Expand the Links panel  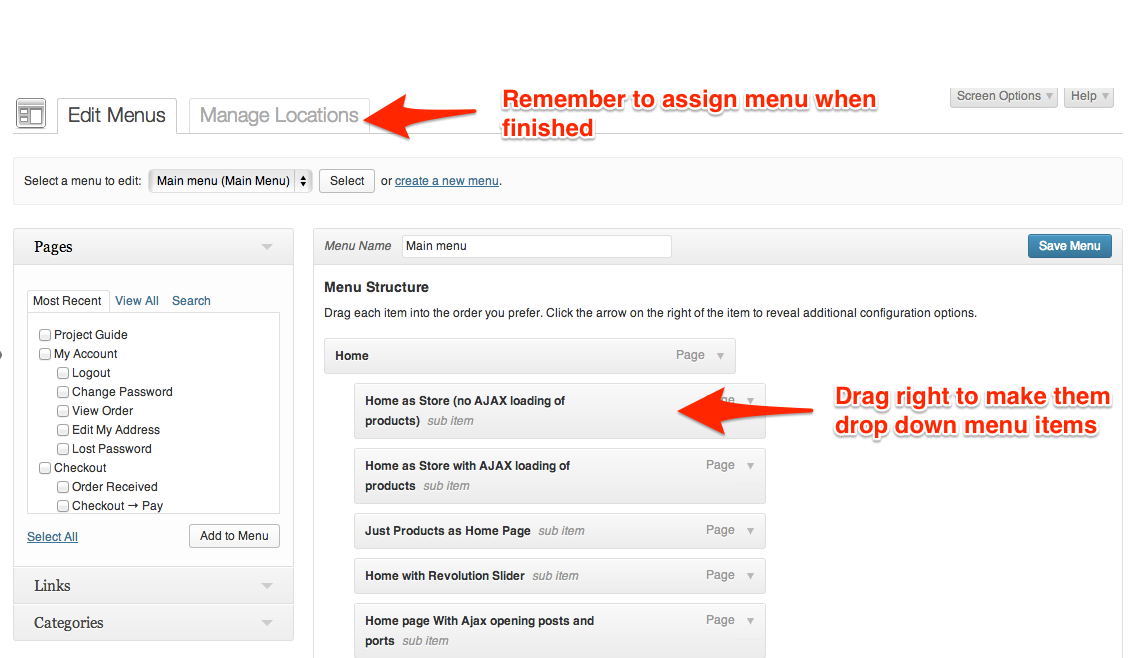tap(154, 586)
